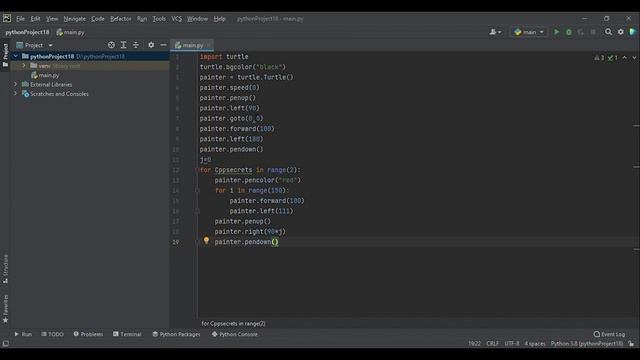Viewport: 640px width, 360px height.
Task: Open the Terminal tool window
Action: pos(127,334)
